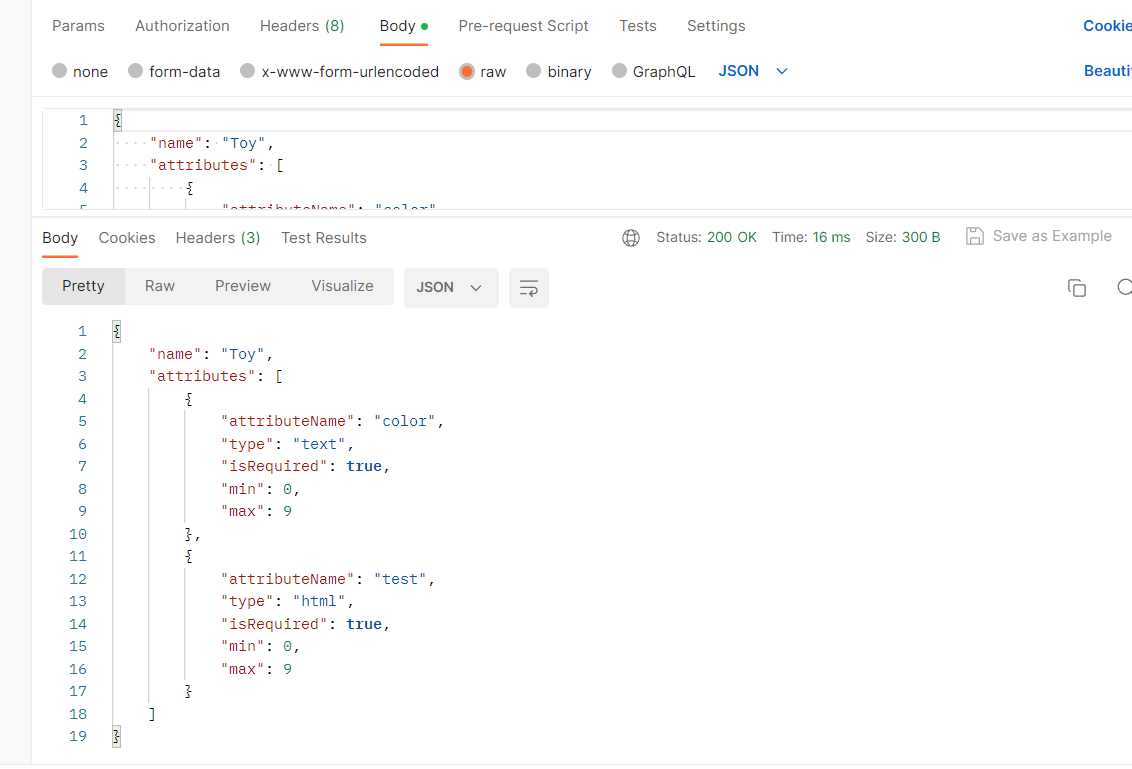Select the none body type
1132x769 pixels.
tap(79, 71)
